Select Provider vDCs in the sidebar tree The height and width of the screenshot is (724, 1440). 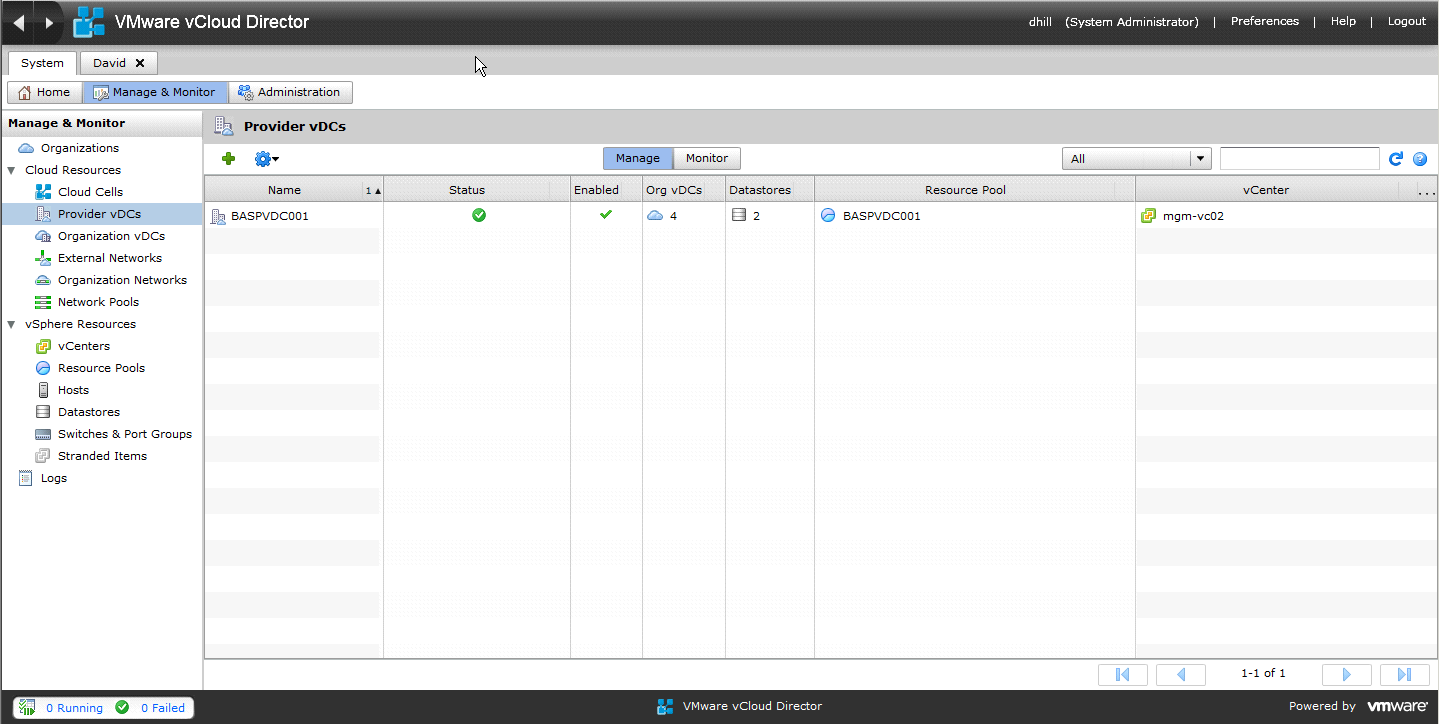click(101, 214)
